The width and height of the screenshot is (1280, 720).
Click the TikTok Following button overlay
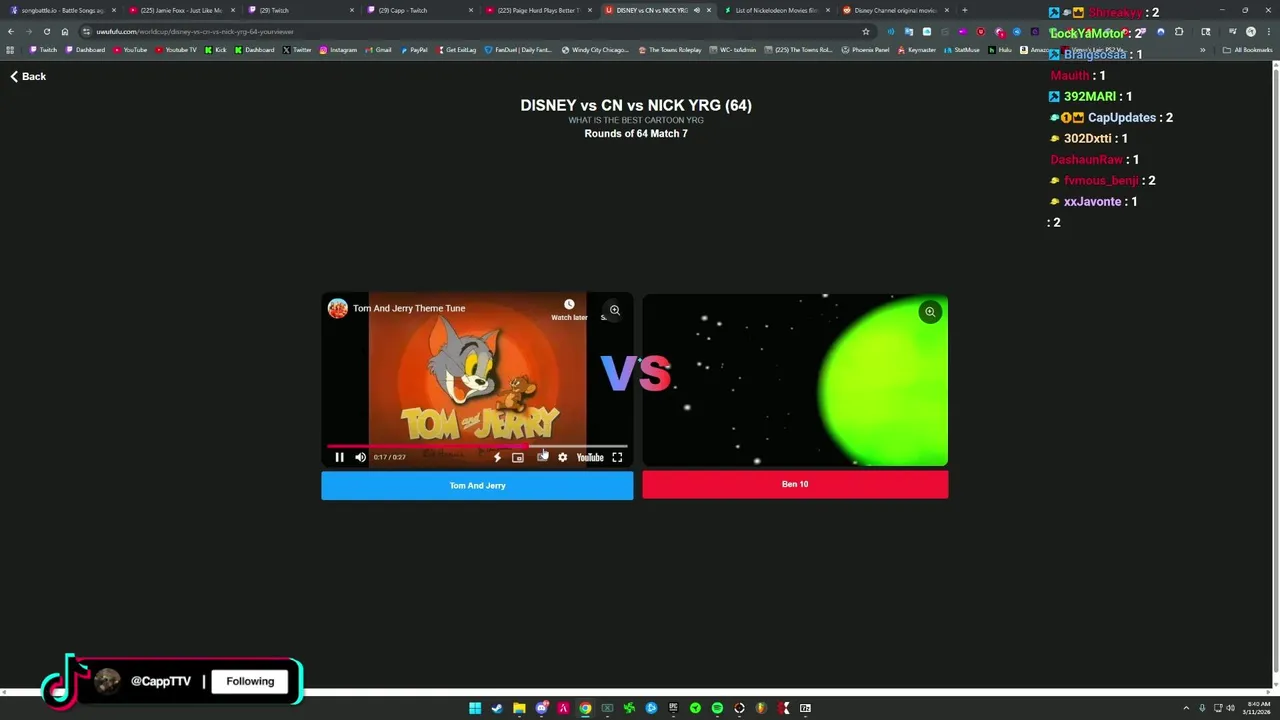click(x=250, y=681)
